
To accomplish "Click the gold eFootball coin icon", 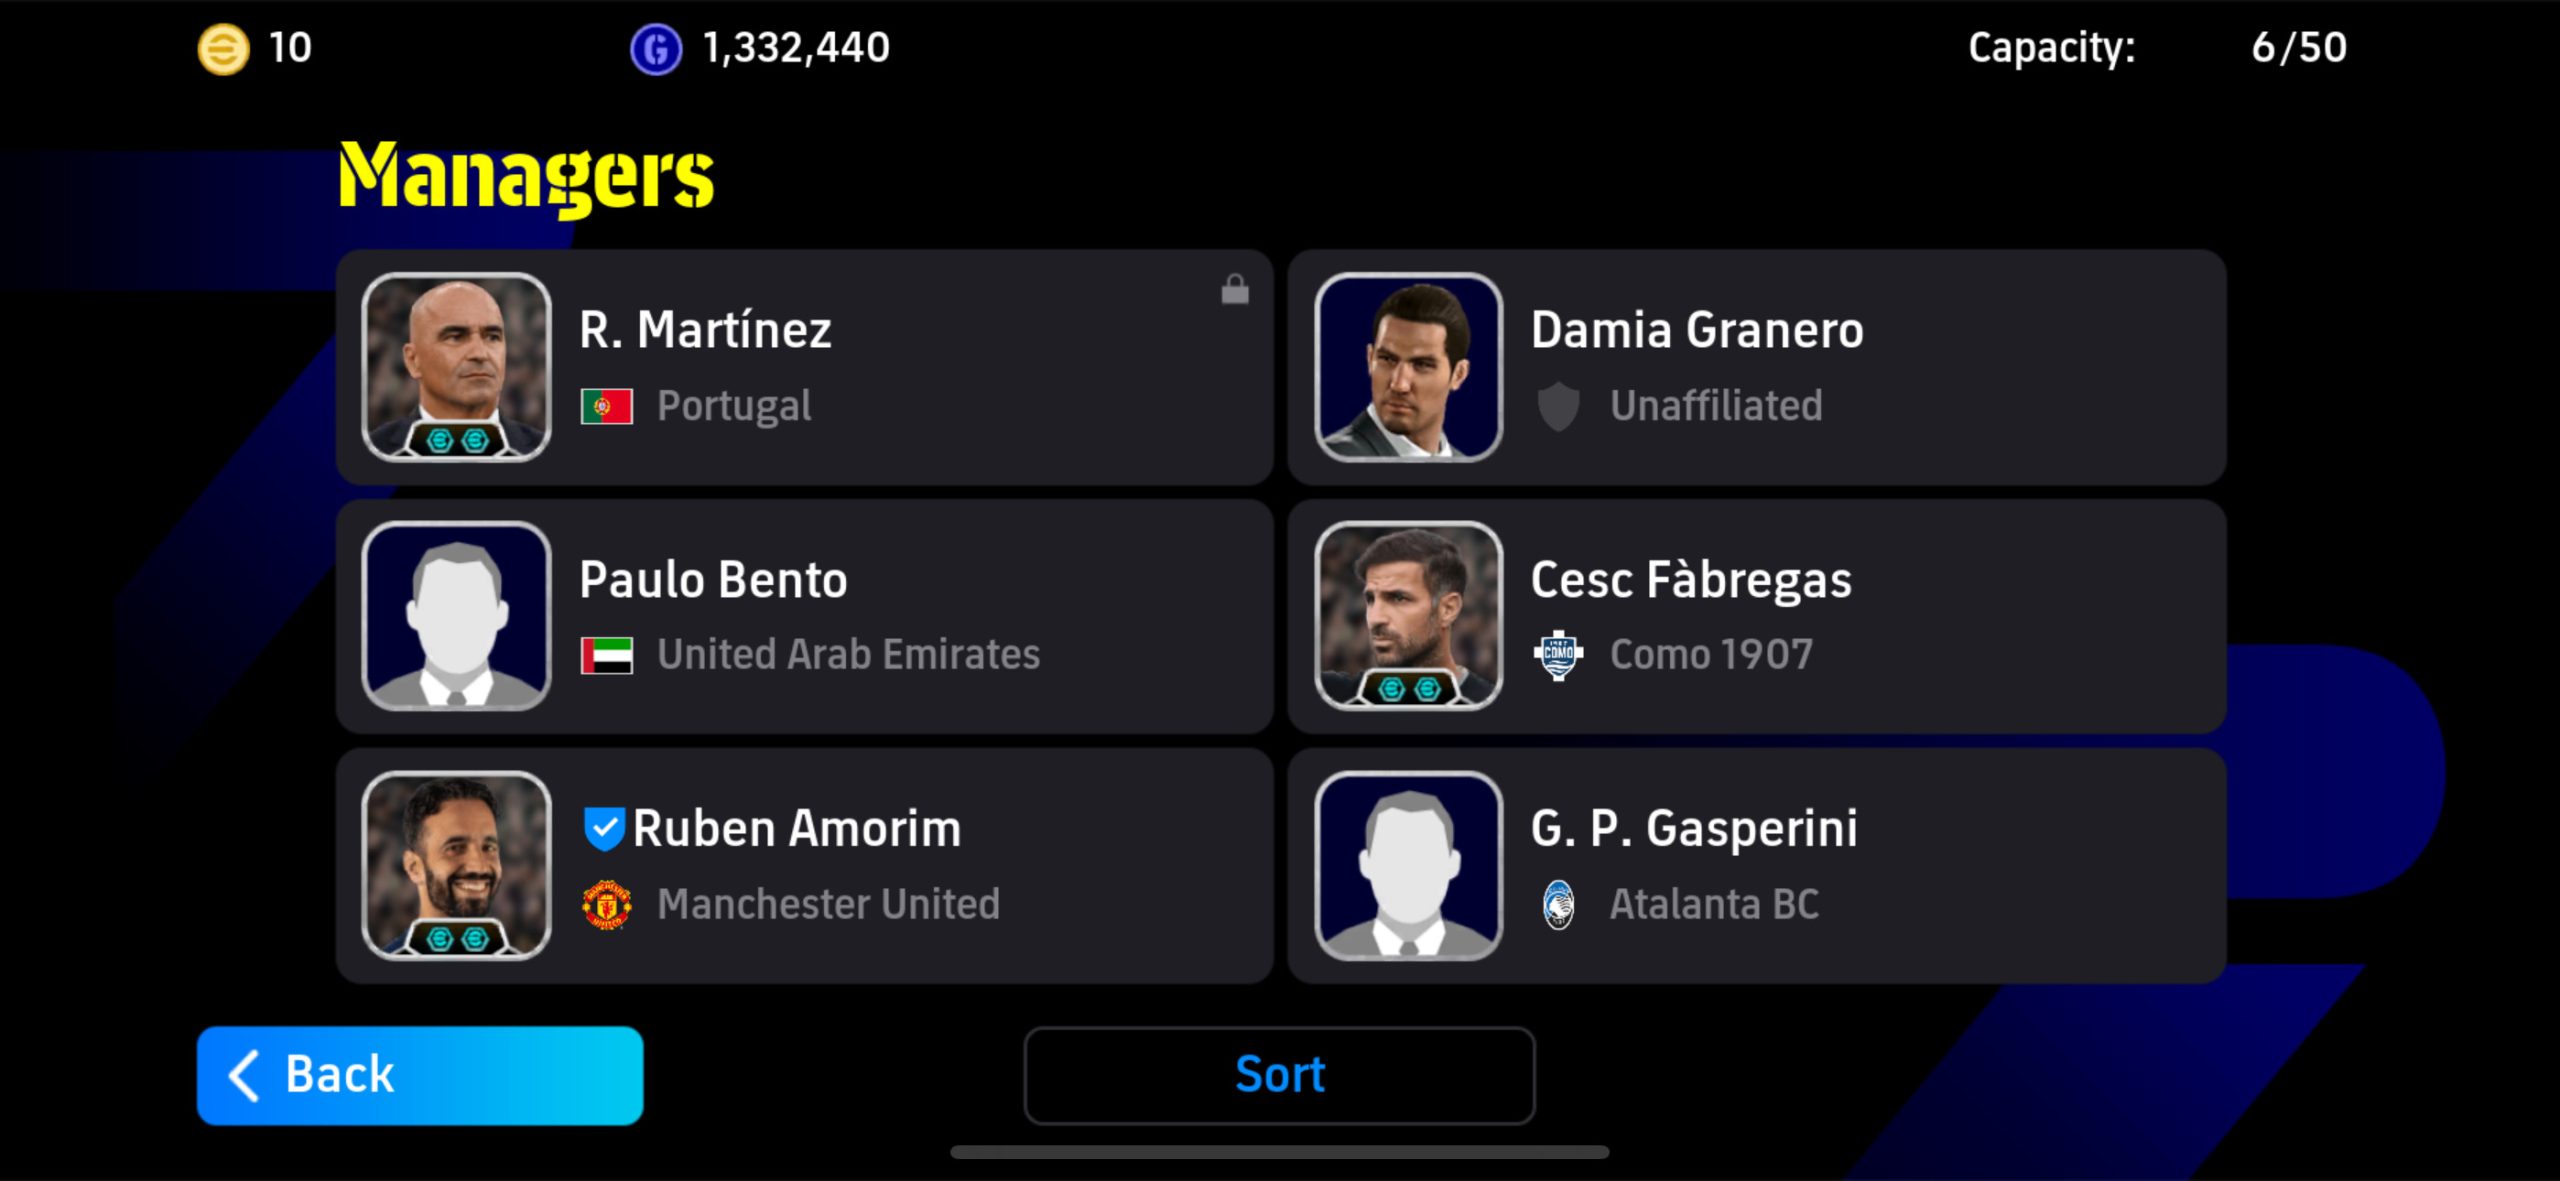I will 223,48.
